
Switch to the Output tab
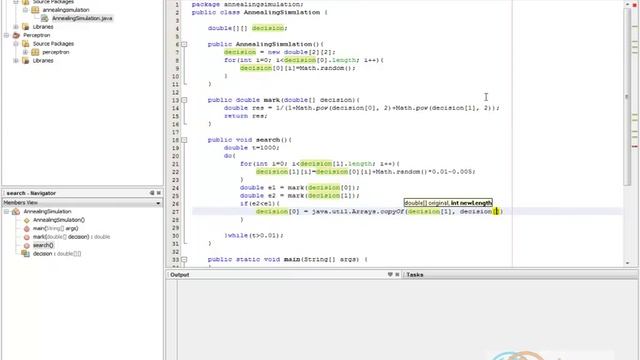(180, 275)
